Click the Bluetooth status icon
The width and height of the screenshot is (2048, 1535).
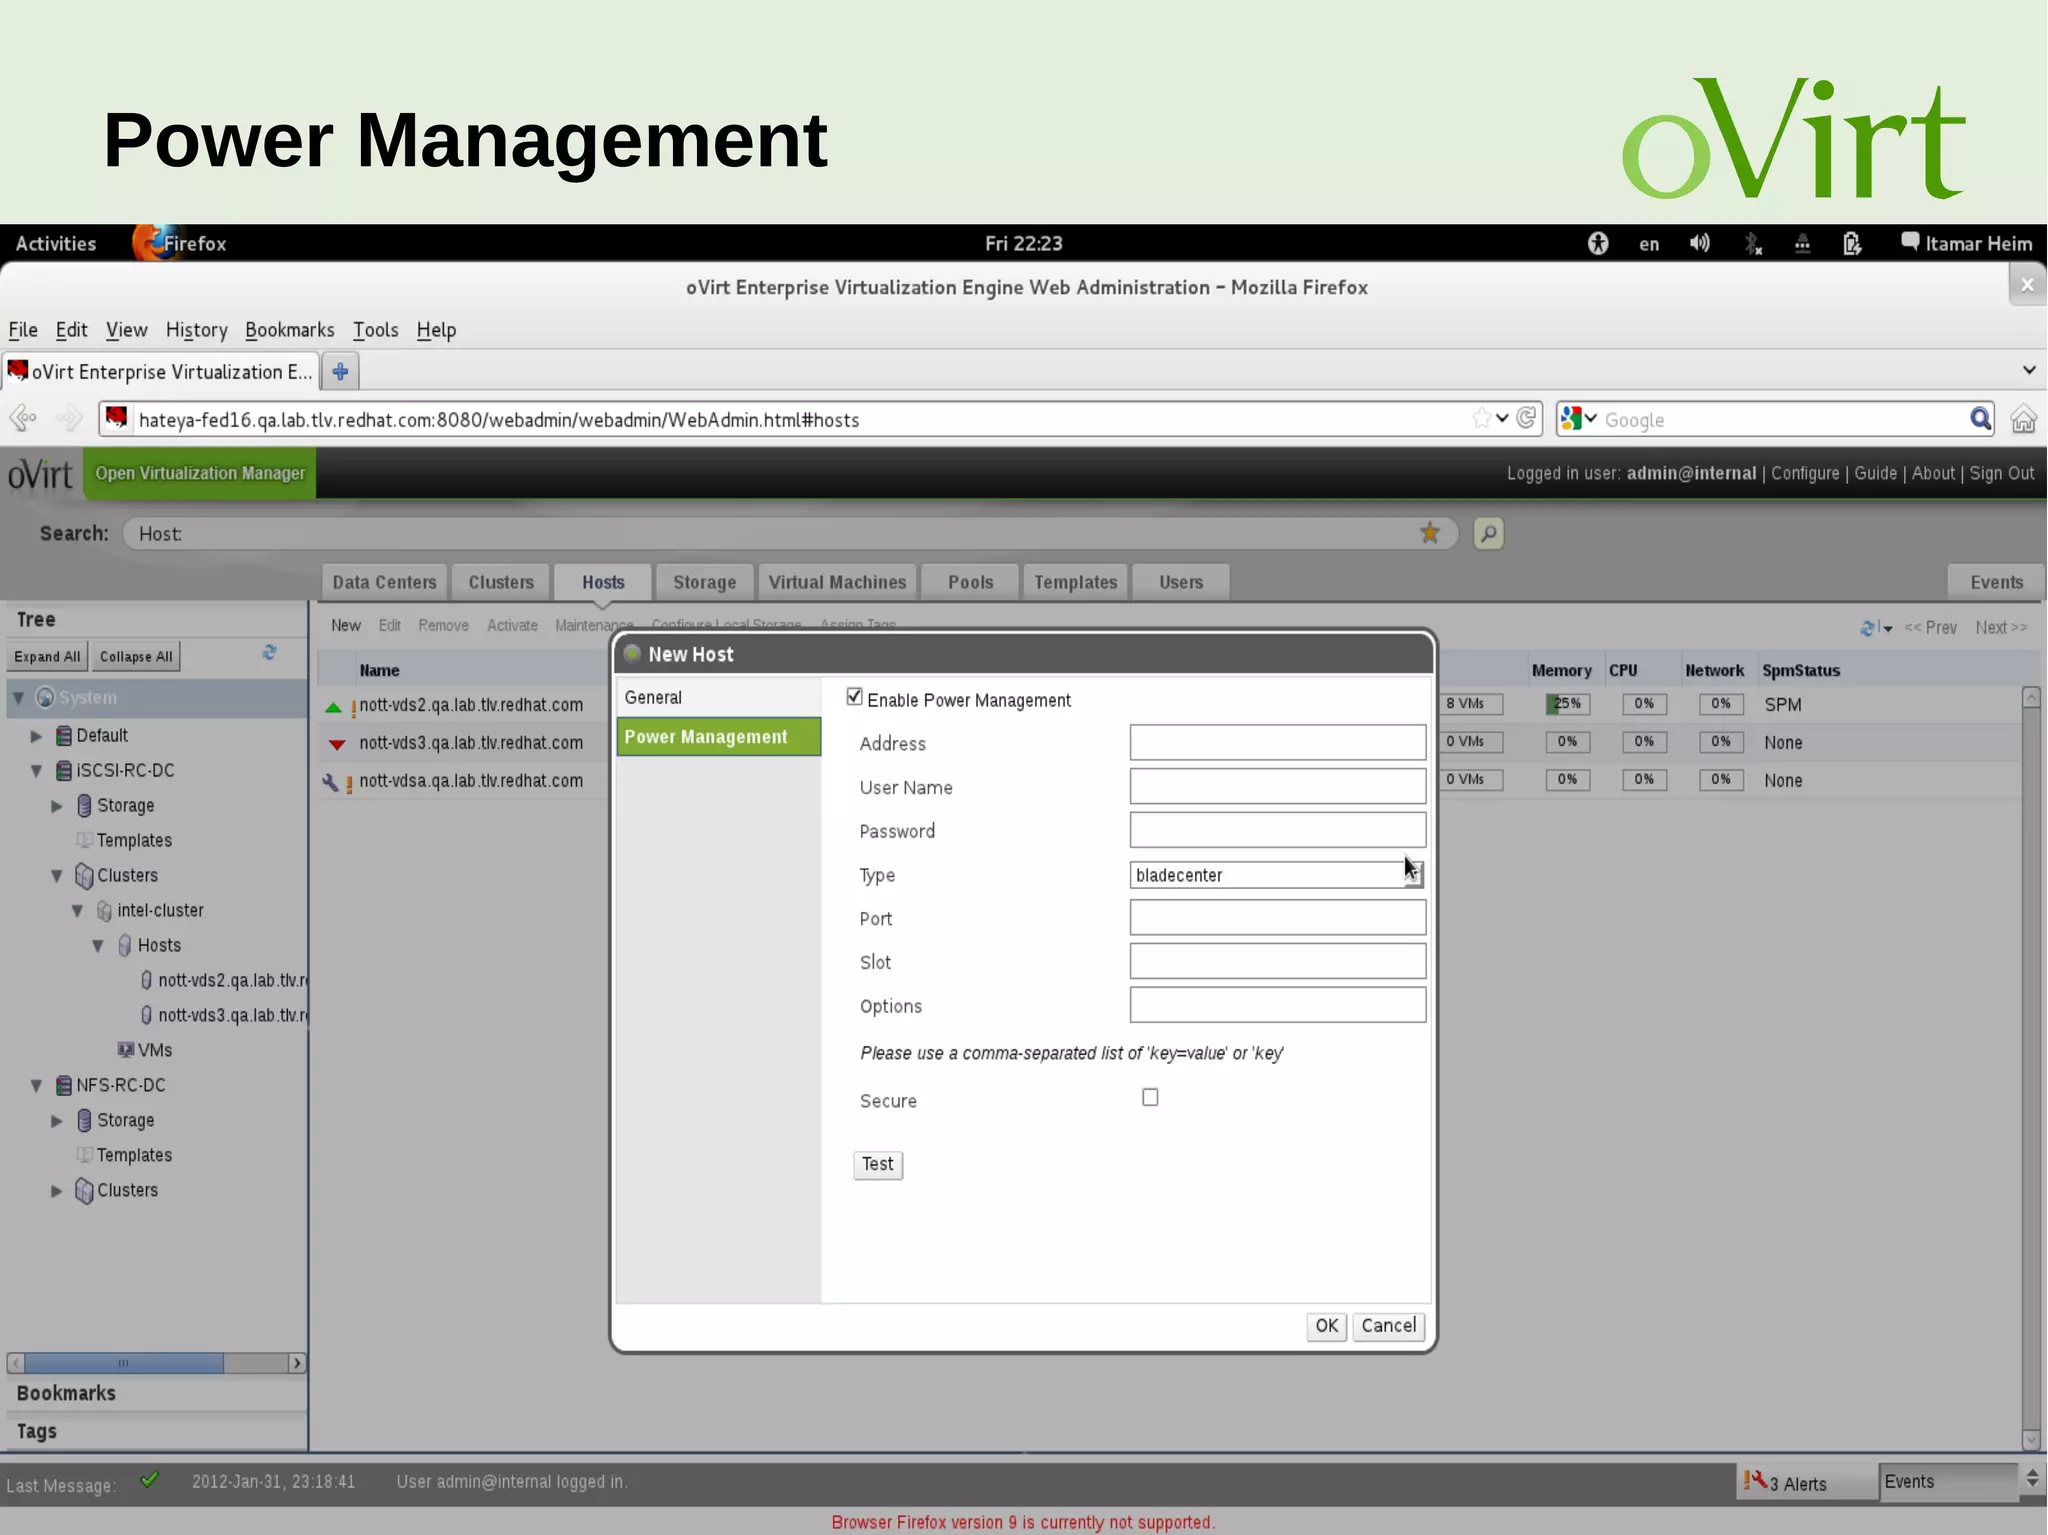click(1752, 243)
